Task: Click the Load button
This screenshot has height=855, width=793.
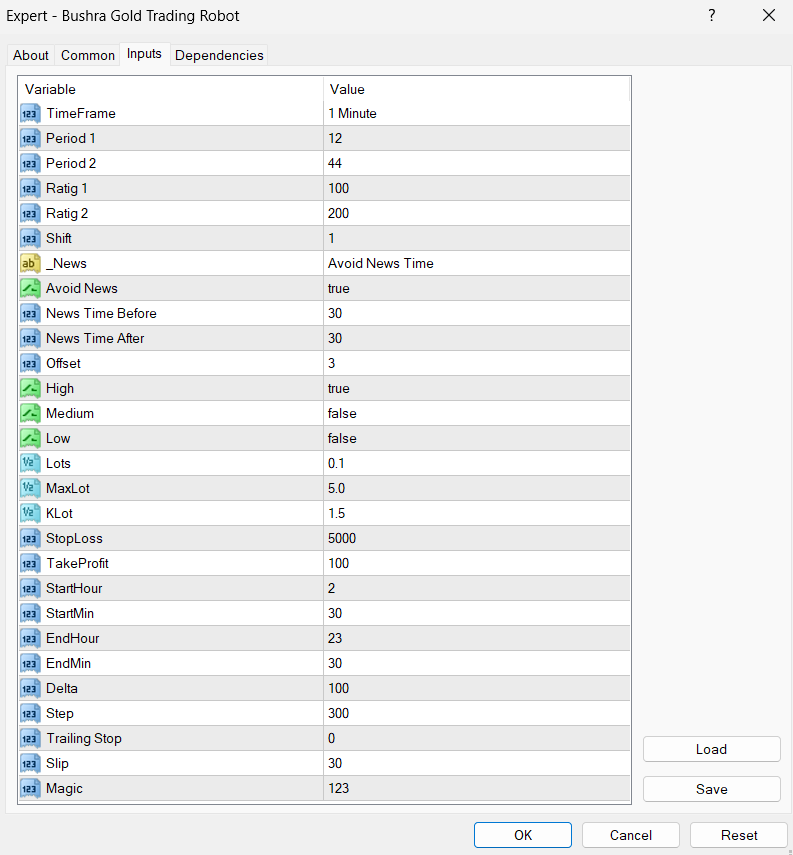Action: (x=711, y=749)
